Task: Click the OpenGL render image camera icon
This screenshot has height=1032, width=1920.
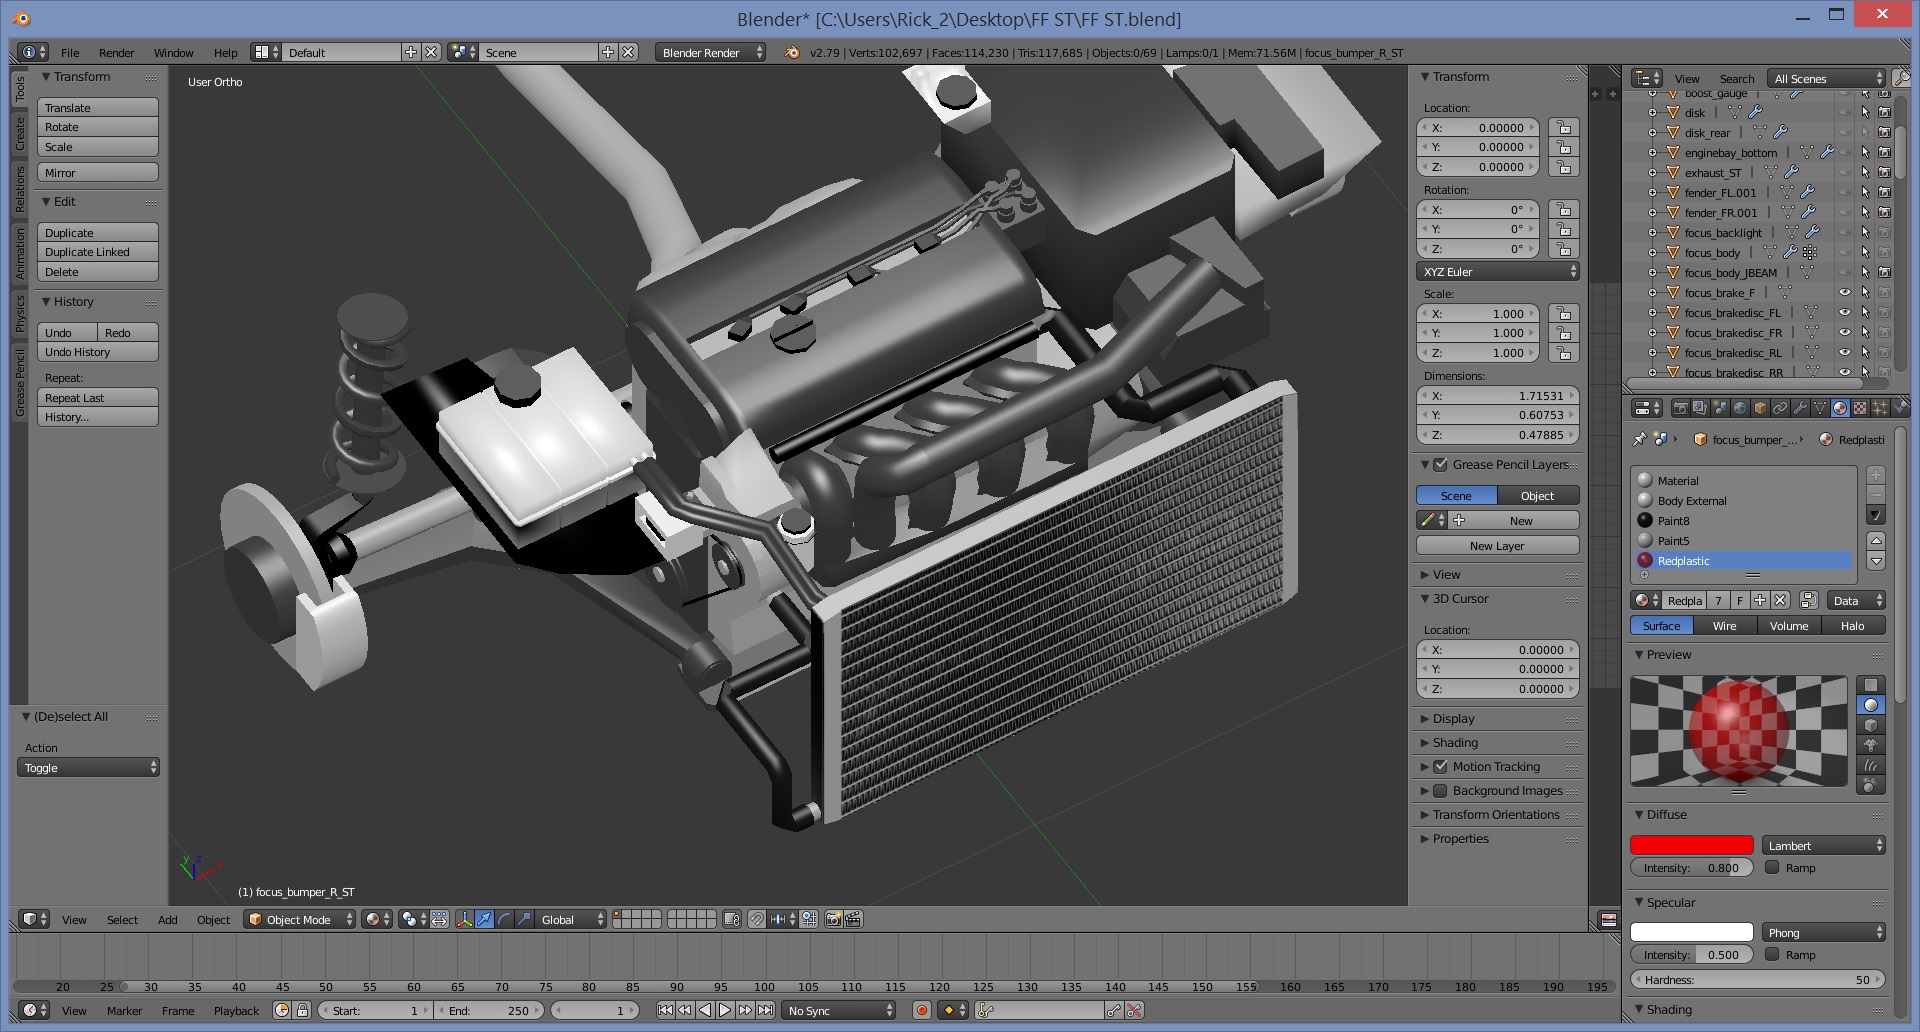Action: pos(833,919)
